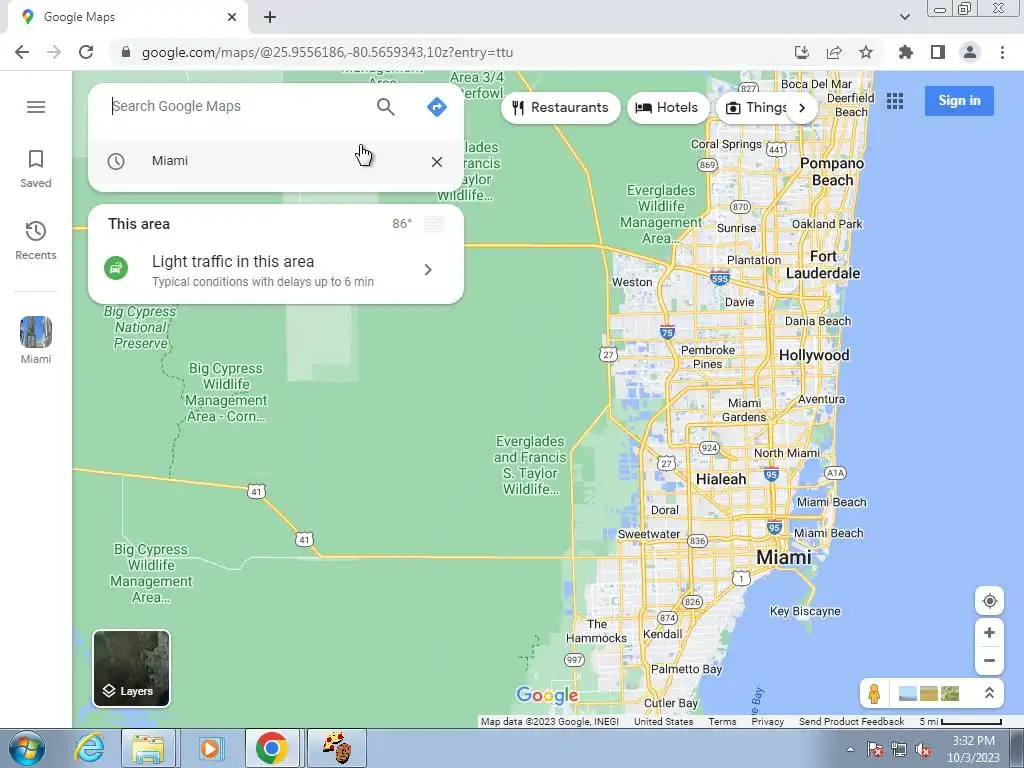The width and height of the screenshot is (1024, 768).
Task: Select the Things to do chip
Action: pyautogui.click(x=756, y=108)
